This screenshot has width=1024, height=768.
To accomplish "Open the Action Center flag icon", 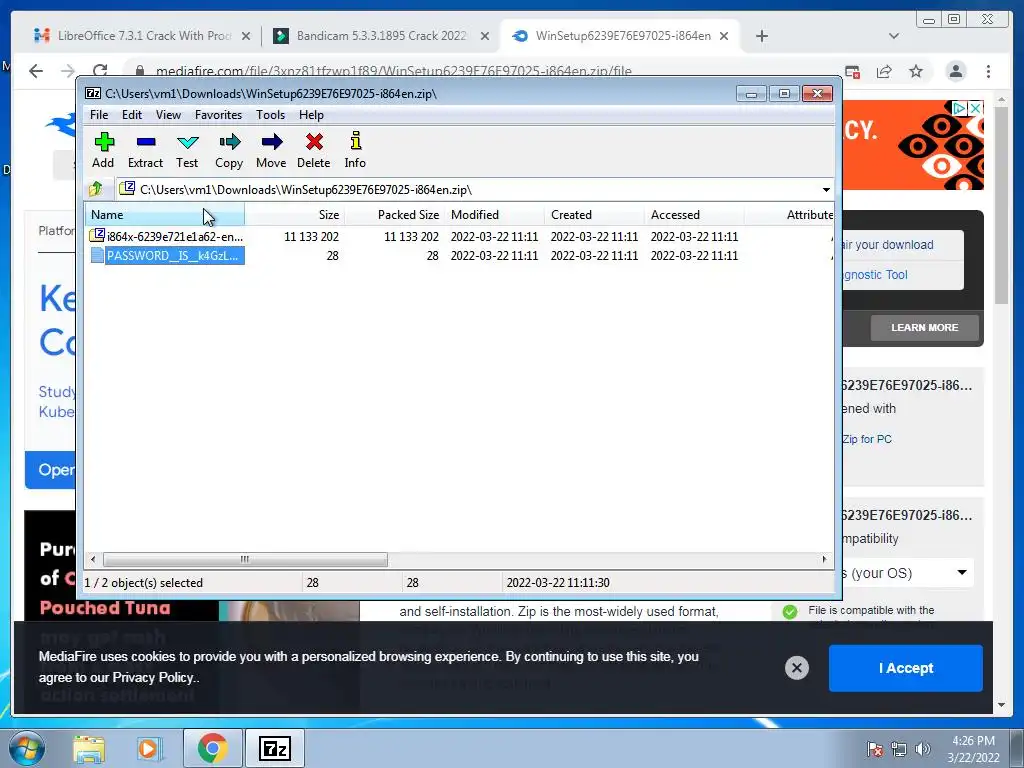I will tap(874, 749).
